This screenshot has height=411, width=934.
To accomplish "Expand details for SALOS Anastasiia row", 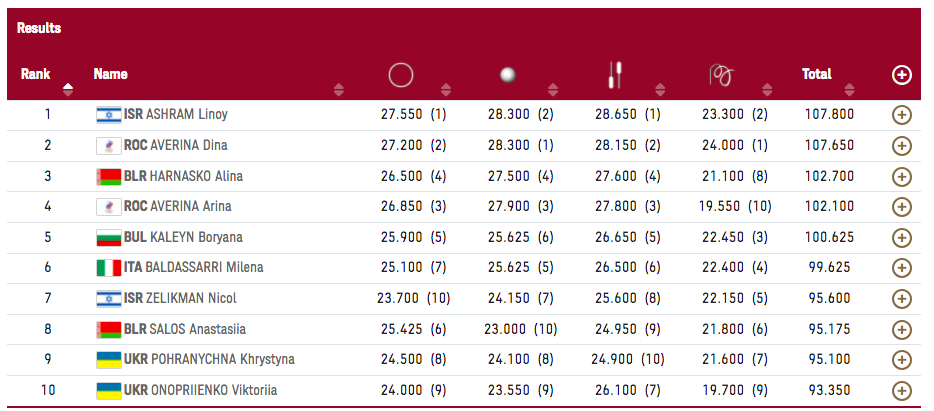I will click(901, 329).
